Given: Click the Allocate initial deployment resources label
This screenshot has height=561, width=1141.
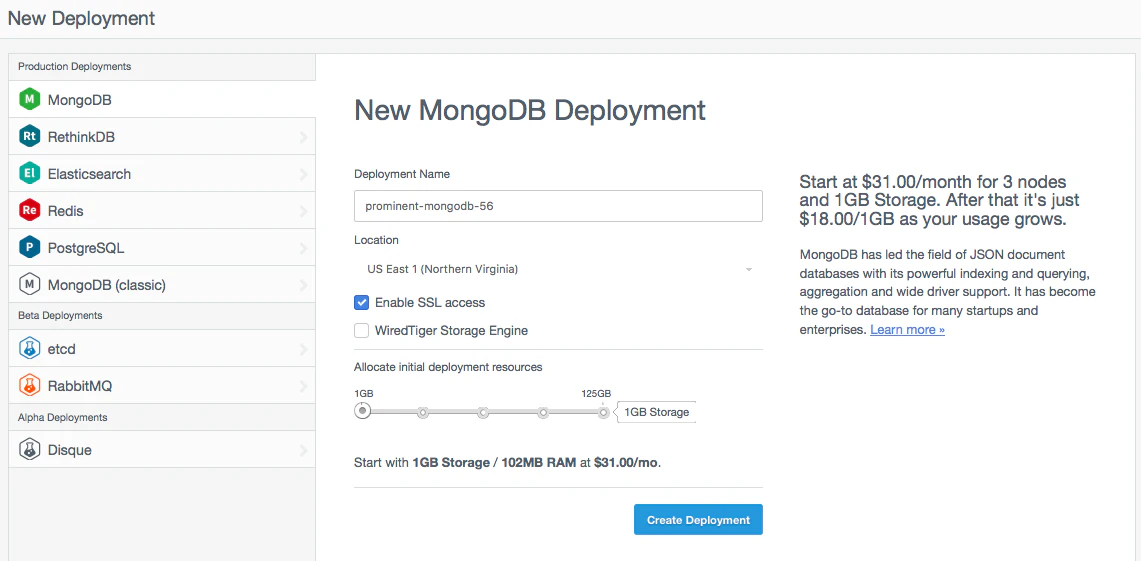Looking at the screenshot, I should [448, 367].
